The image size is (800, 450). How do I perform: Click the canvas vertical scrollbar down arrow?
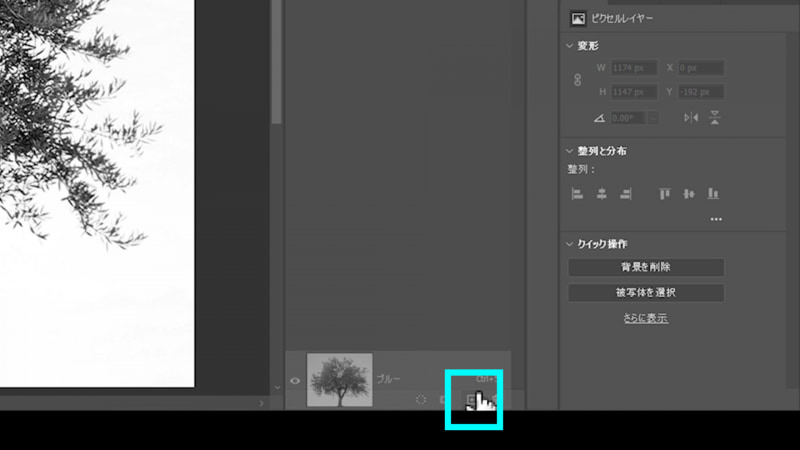(278, 388)
